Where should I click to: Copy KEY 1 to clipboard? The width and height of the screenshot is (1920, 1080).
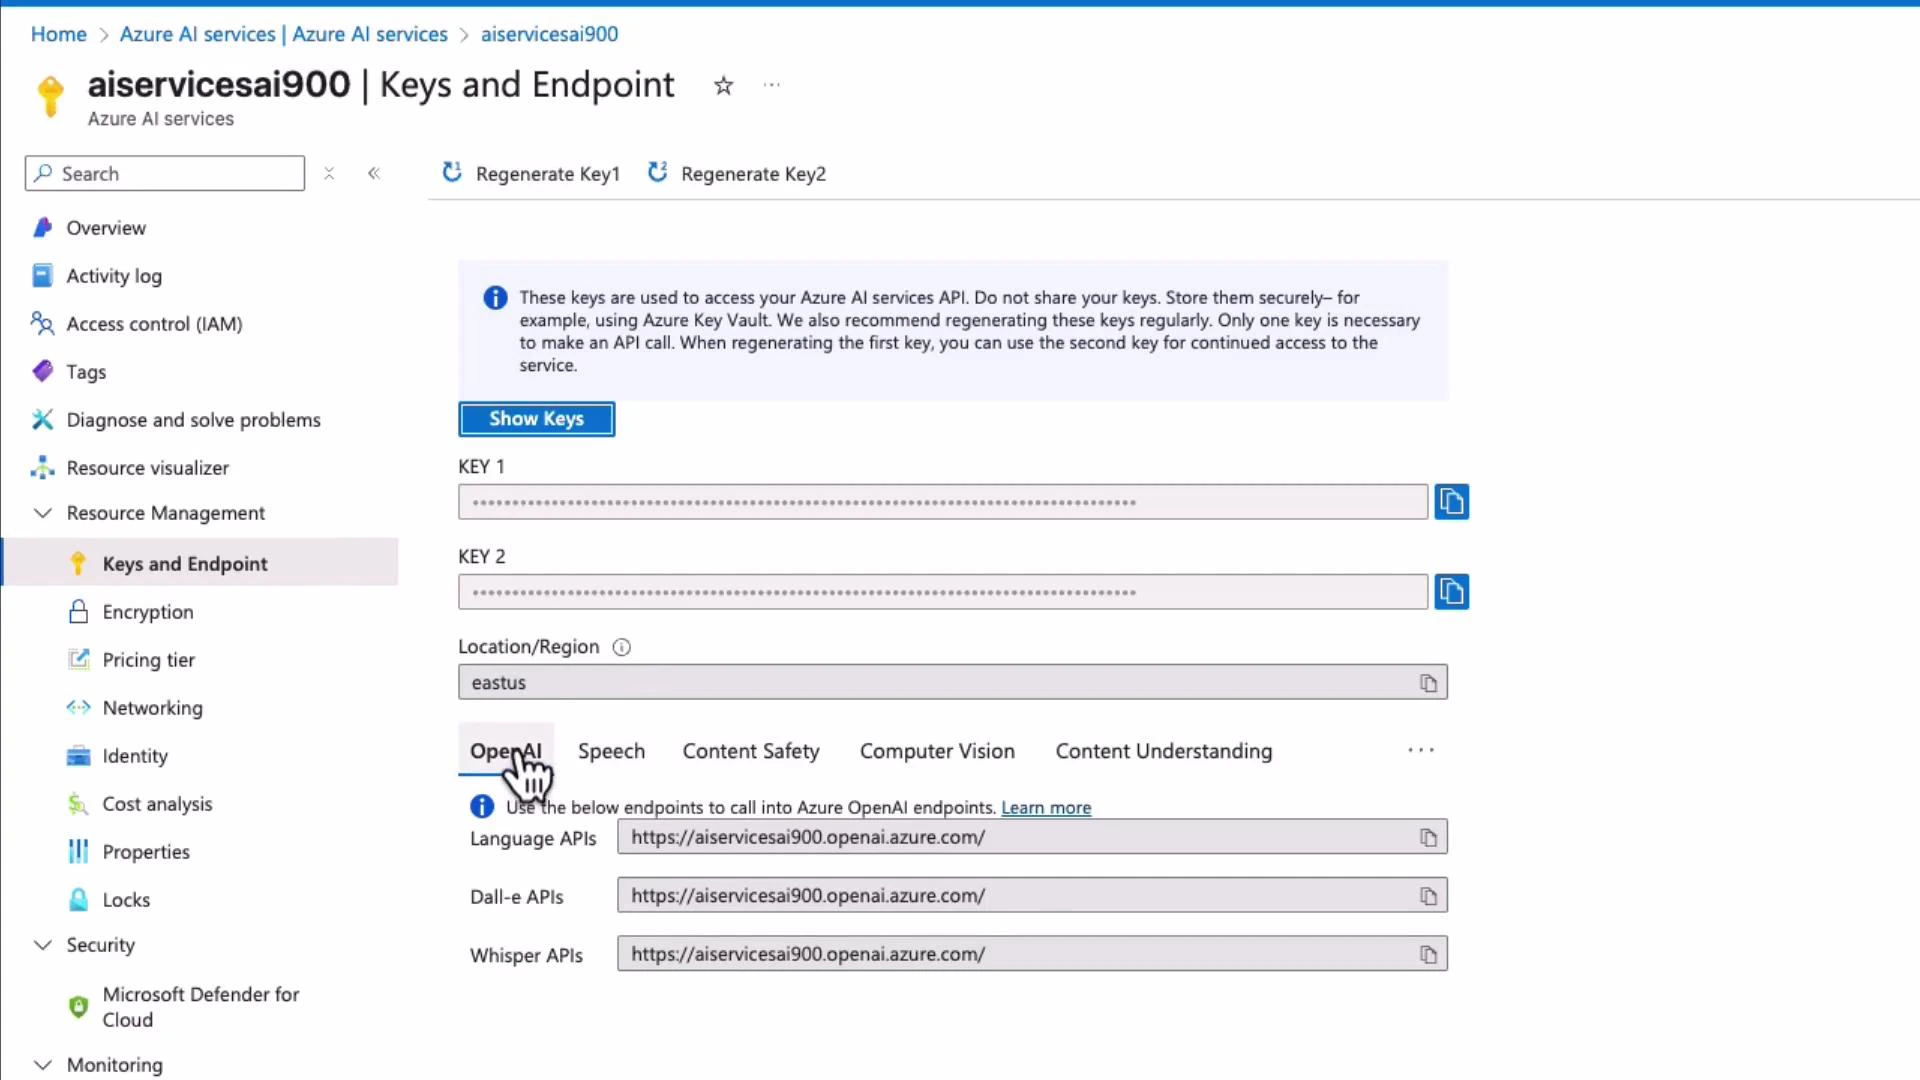(1451, 501)
